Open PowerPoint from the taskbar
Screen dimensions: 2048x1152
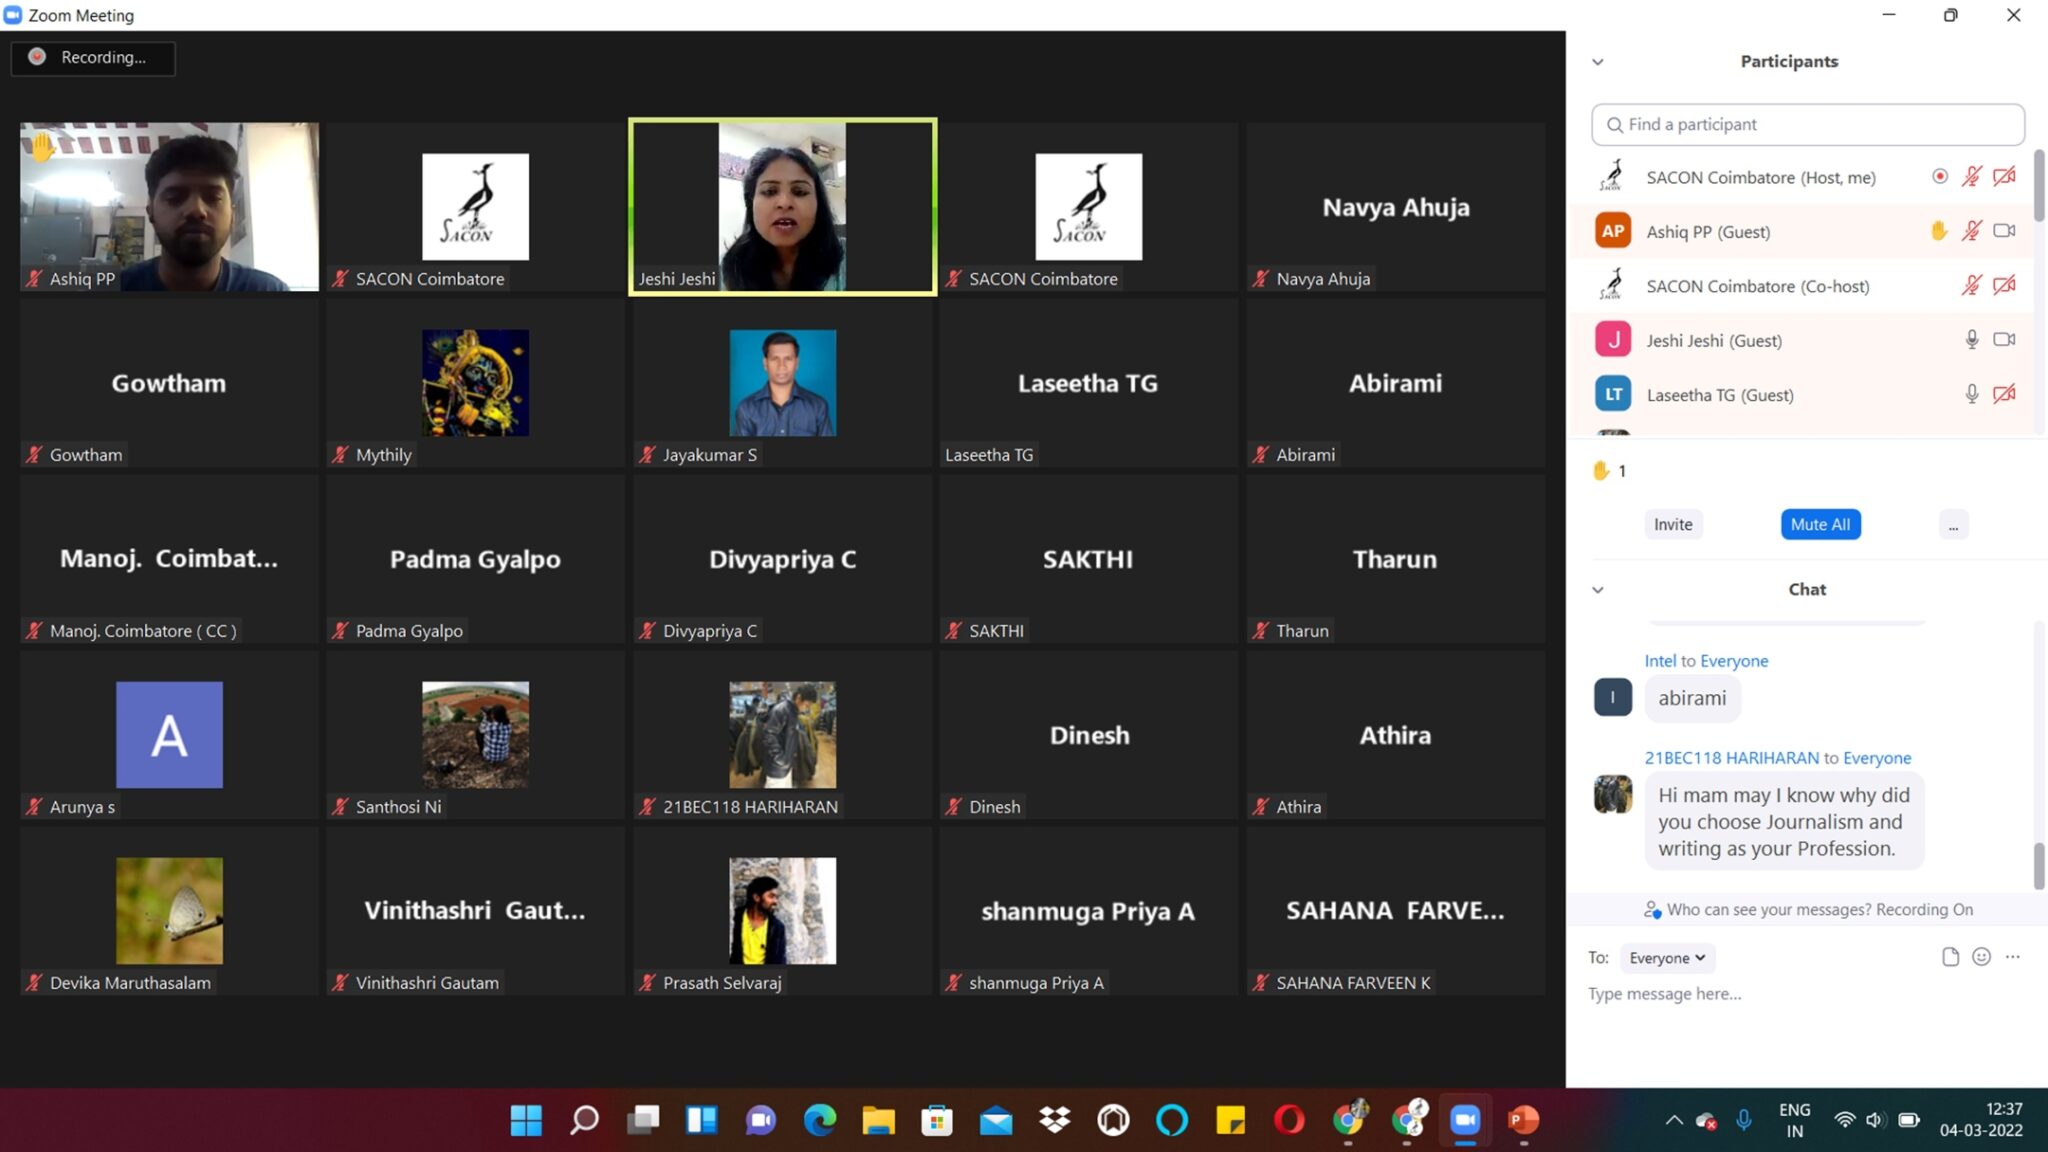click(x=1523, y=1120)
